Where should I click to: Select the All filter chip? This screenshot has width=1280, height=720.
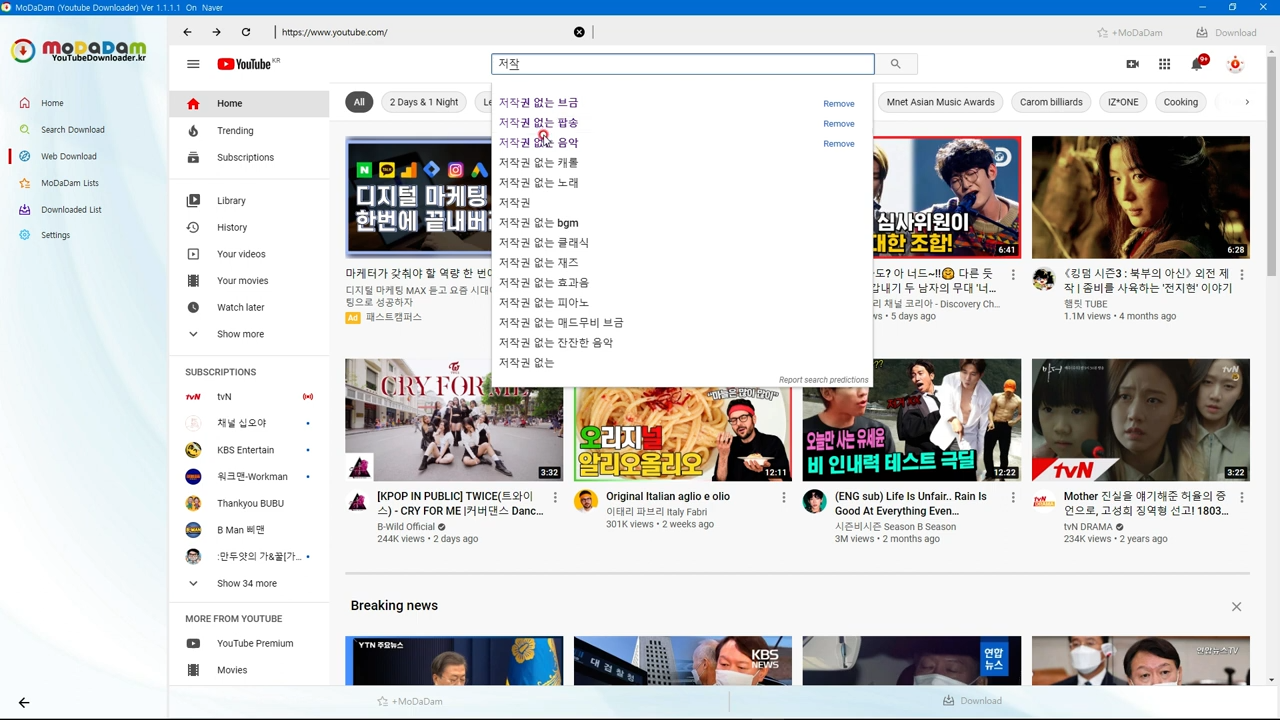[x=359, y=102]
